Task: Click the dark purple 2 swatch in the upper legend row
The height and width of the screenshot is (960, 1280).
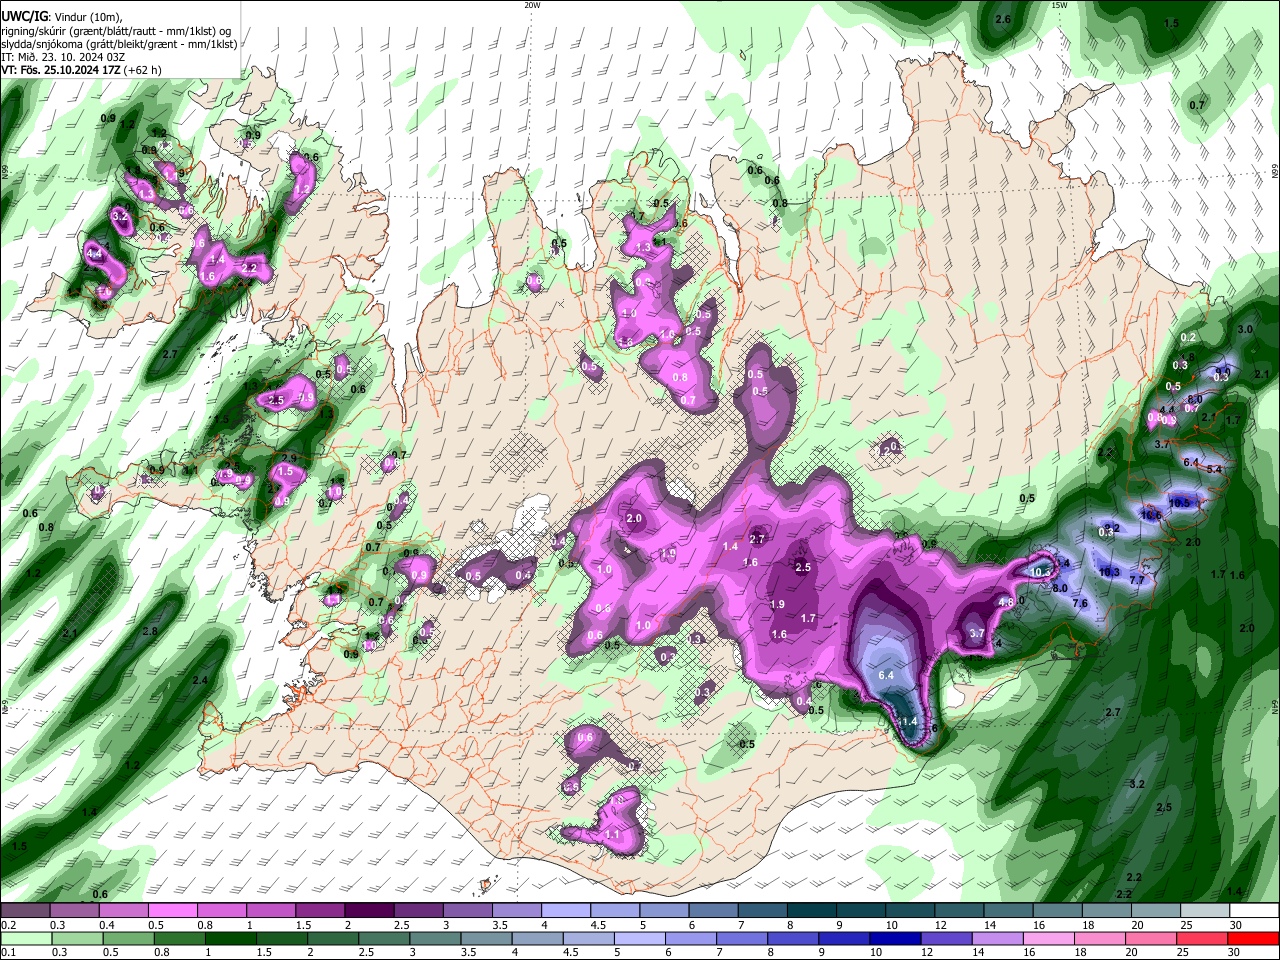Action: tap(368, 910)
